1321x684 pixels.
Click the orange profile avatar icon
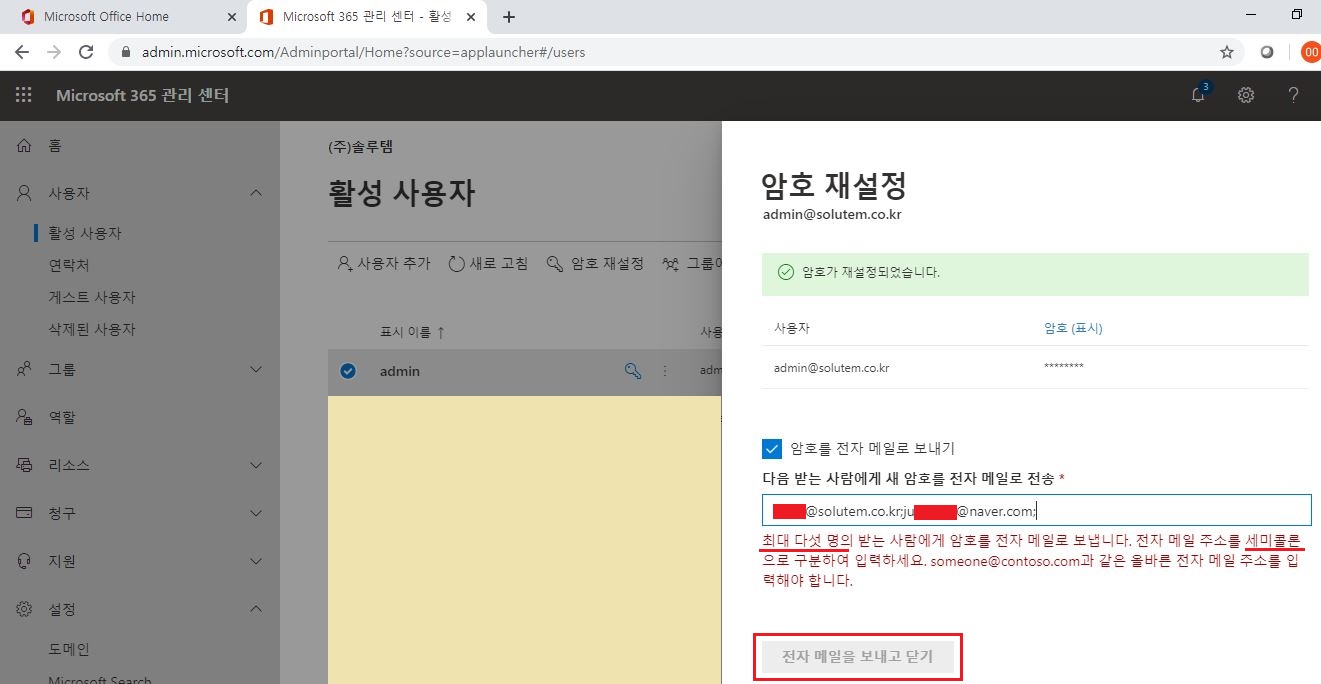1311,52
